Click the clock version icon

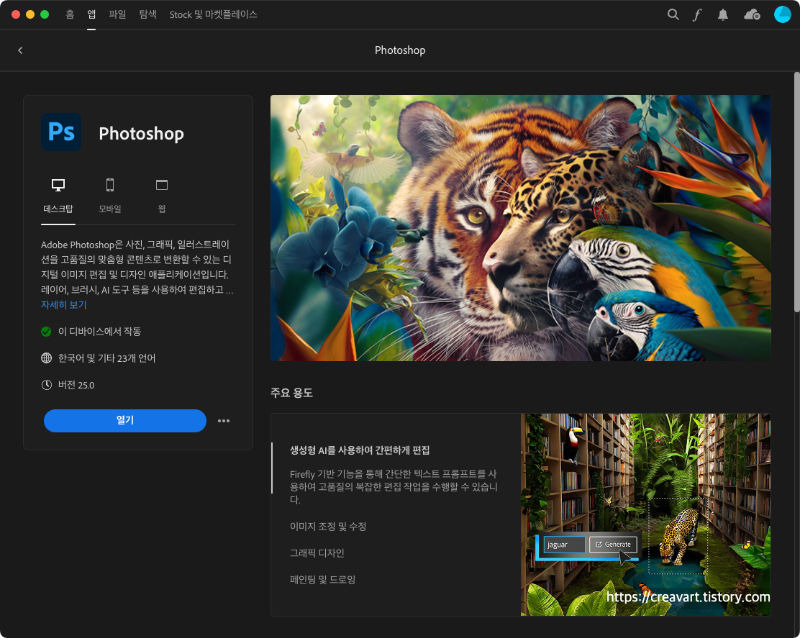click(46, 385)
